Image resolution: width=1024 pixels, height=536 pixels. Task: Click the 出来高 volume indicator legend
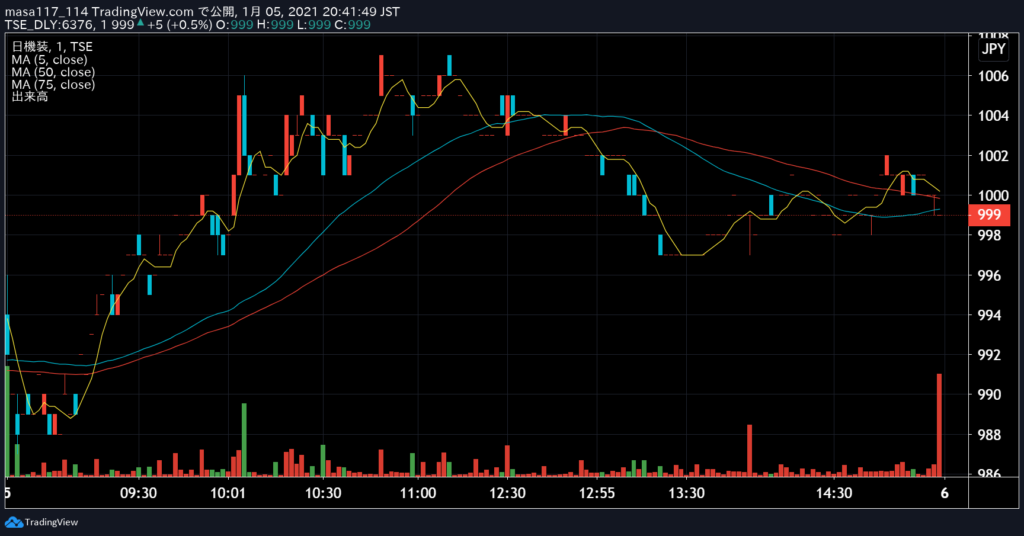[x=29, y=97]
